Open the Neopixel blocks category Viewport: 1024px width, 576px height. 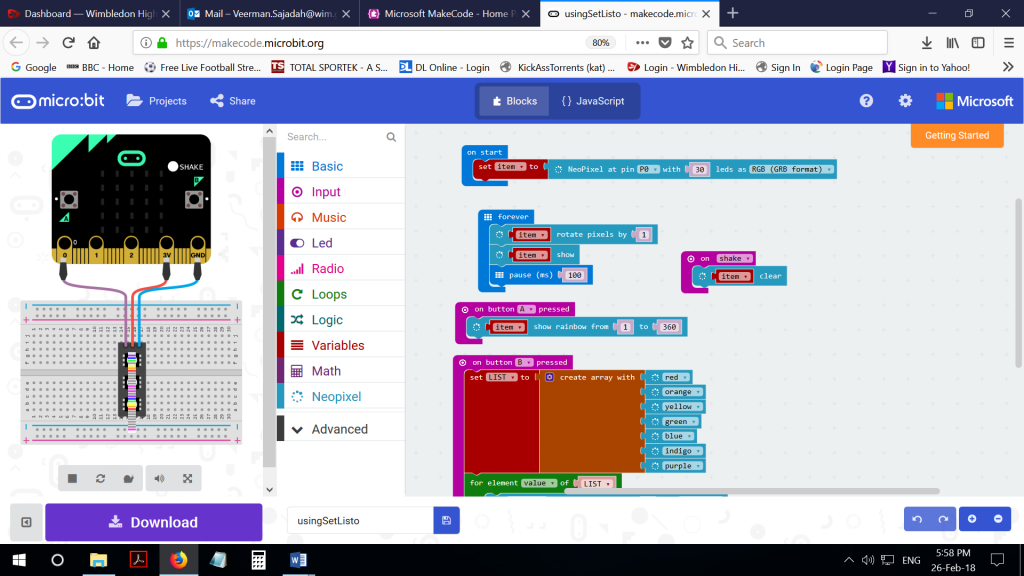(x=341, y=396)
